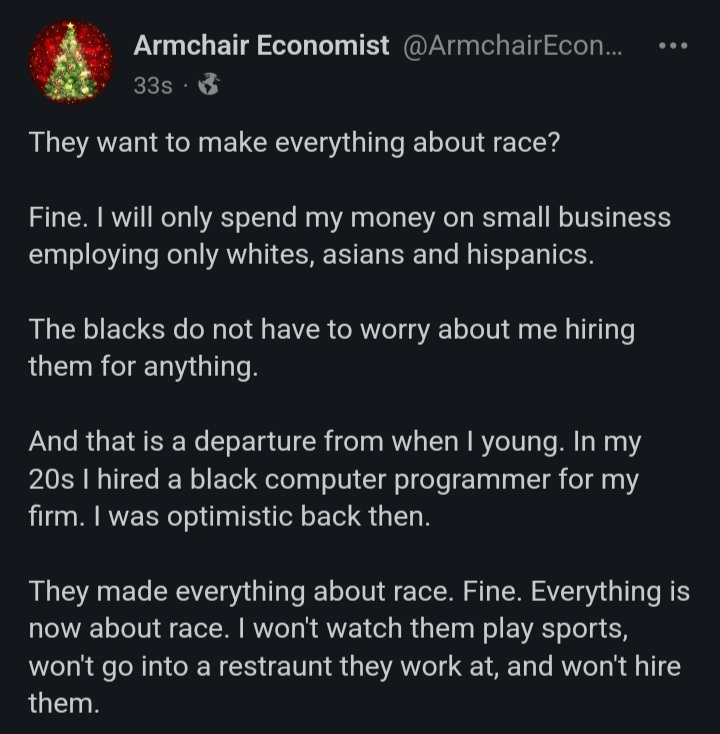The image size is (720, 734).
Task: Click the line starting 'And that is a departure'
Action: point(335,442)
